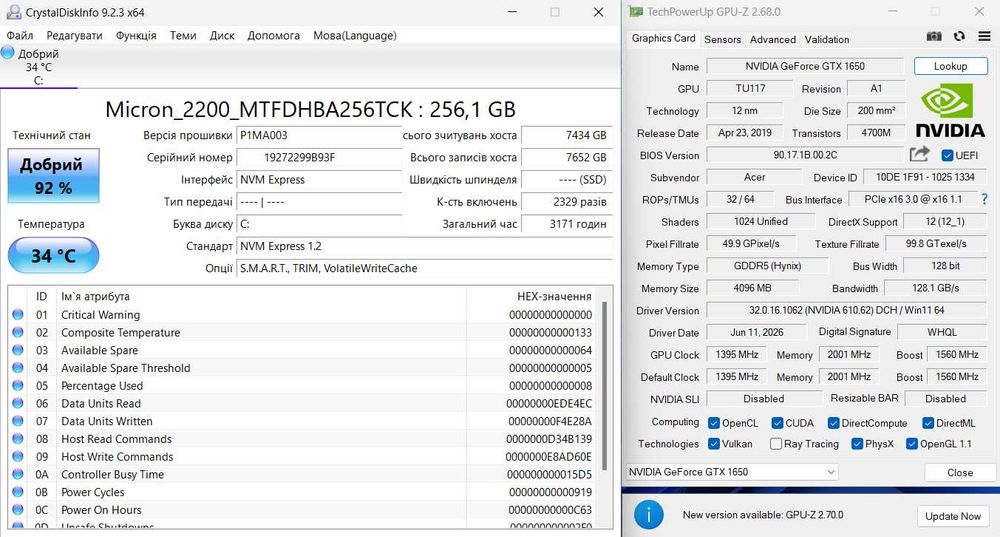Screen dimensions: 1000x537
Task: Switch to the Validation tab
Action: (827, 40)
